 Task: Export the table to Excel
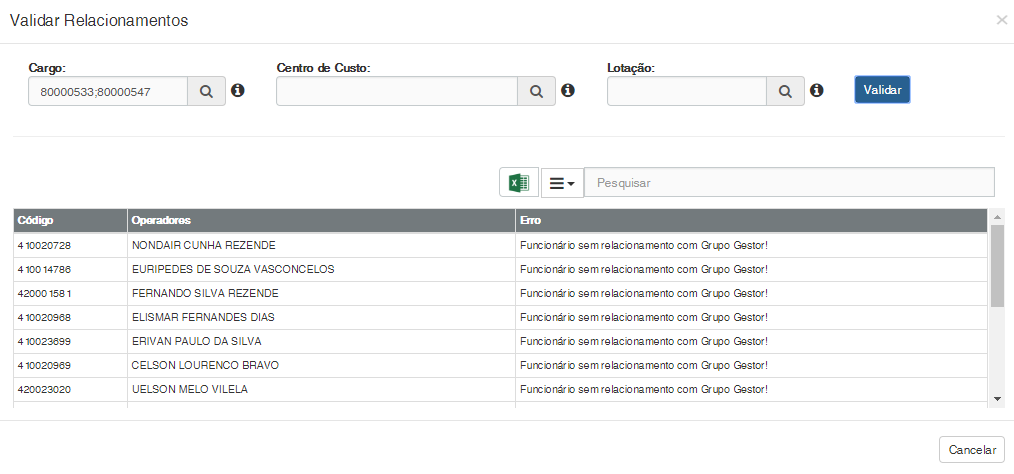click(x=519, y=182)
